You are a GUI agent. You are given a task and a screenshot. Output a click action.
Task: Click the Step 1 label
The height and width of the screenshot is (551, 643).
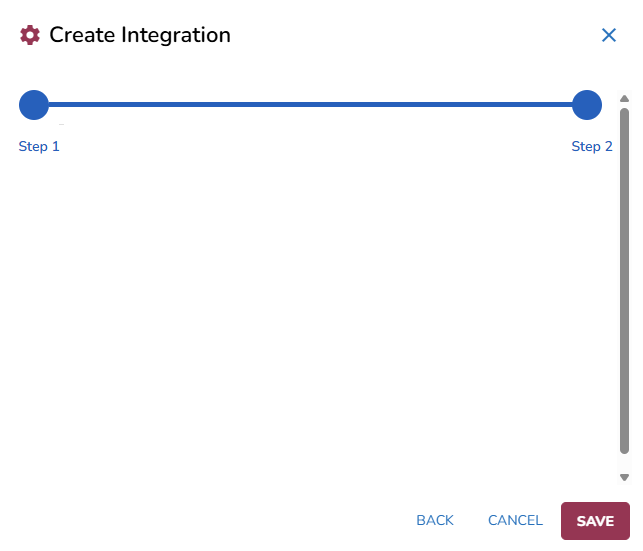(x=39, y=147)
